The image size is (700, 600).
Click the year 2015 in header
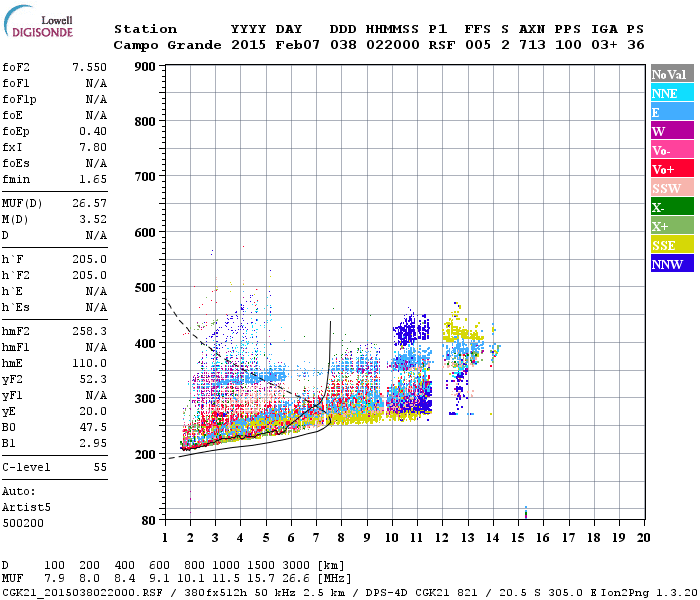pyautogui.click(x=249, y=45)
